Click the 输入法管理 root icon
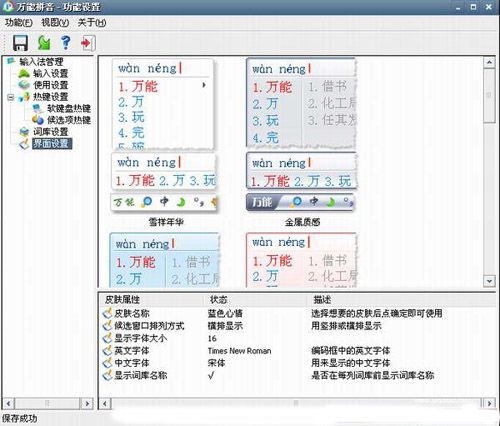This screenshot has width=500, height=426. coord(11,61)
